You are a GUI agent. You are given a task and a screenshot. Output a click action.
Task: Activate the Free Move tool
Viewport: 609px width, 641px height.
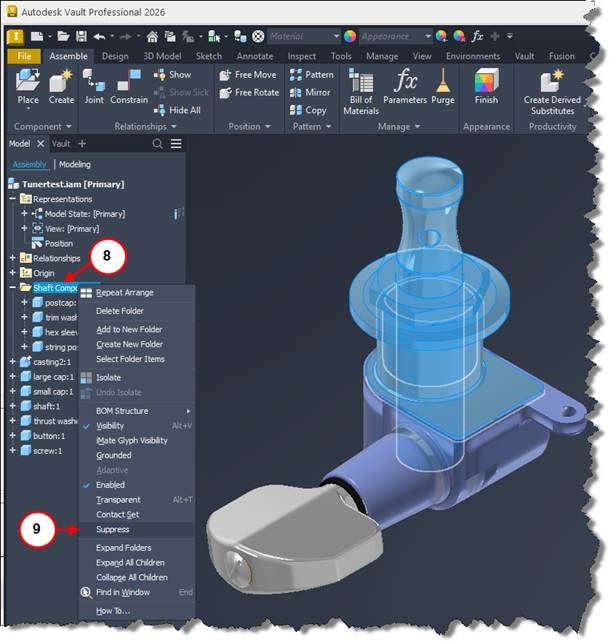248,75
